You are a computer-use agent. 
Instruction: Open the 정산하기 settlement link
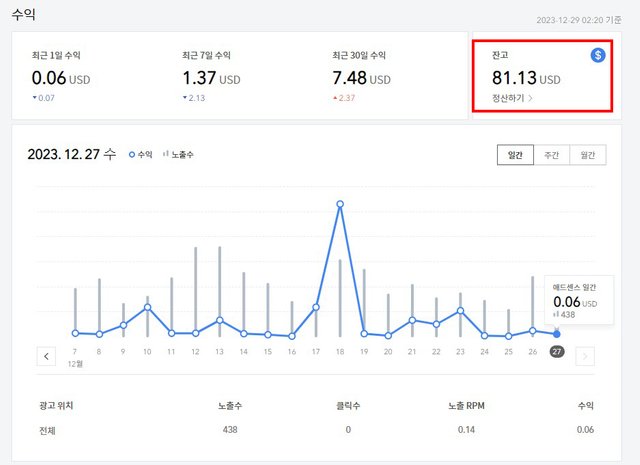(x=508, y=98)
